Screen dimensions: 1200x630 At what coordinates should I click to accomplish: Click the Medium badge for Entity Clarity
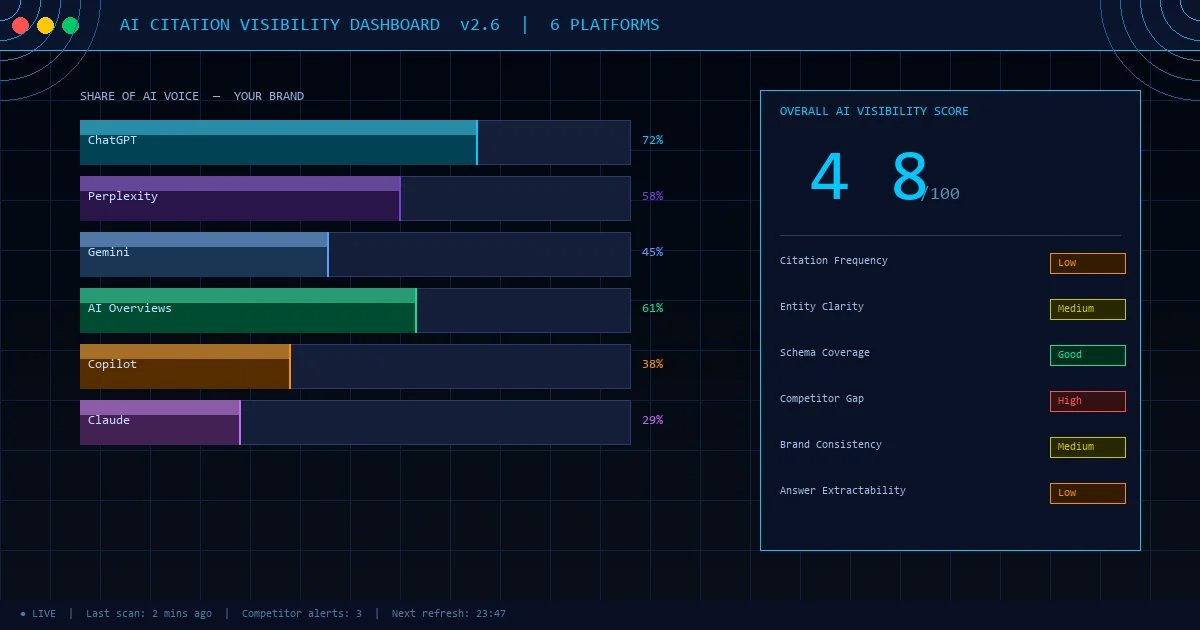coord(1088,309)
